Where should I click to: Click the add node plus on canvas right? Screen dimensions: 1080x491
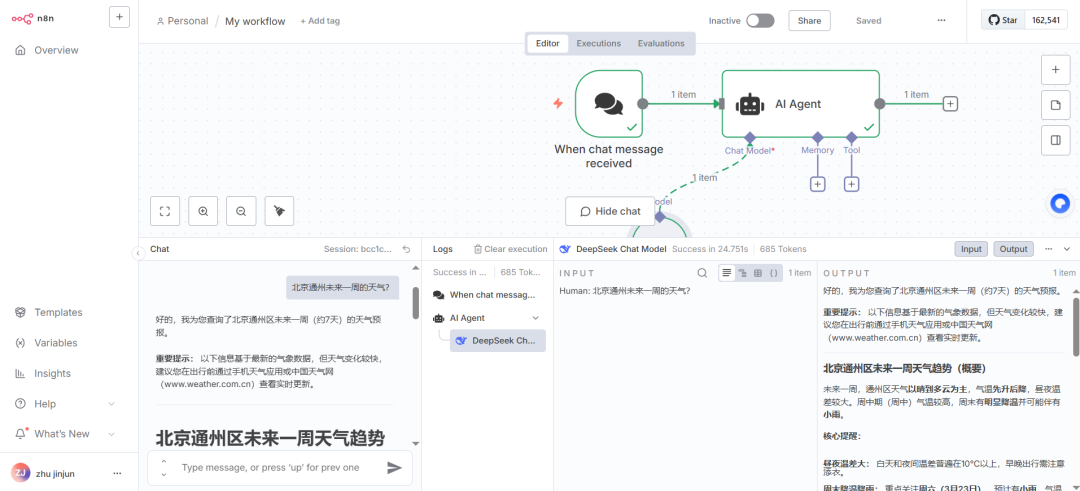pyautogui.click(x=1055, y=70)
